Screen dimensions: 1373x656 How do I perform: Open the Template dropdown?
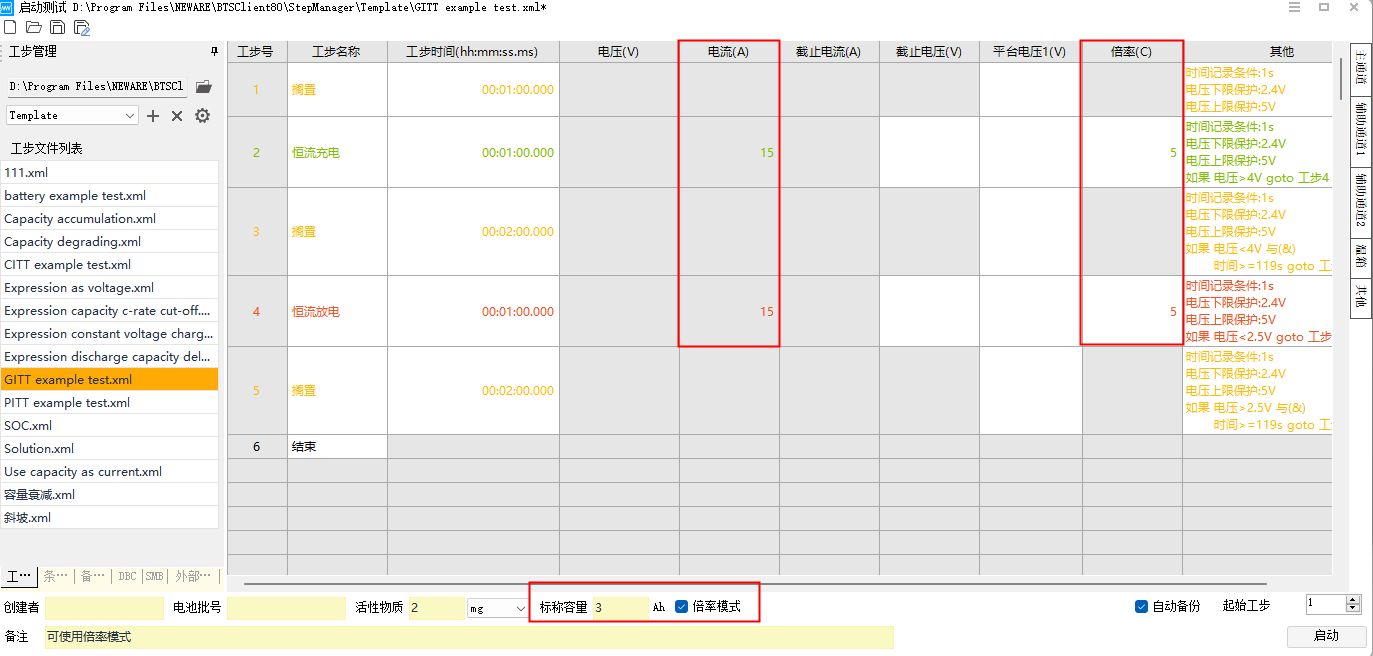tap(72, 116)
